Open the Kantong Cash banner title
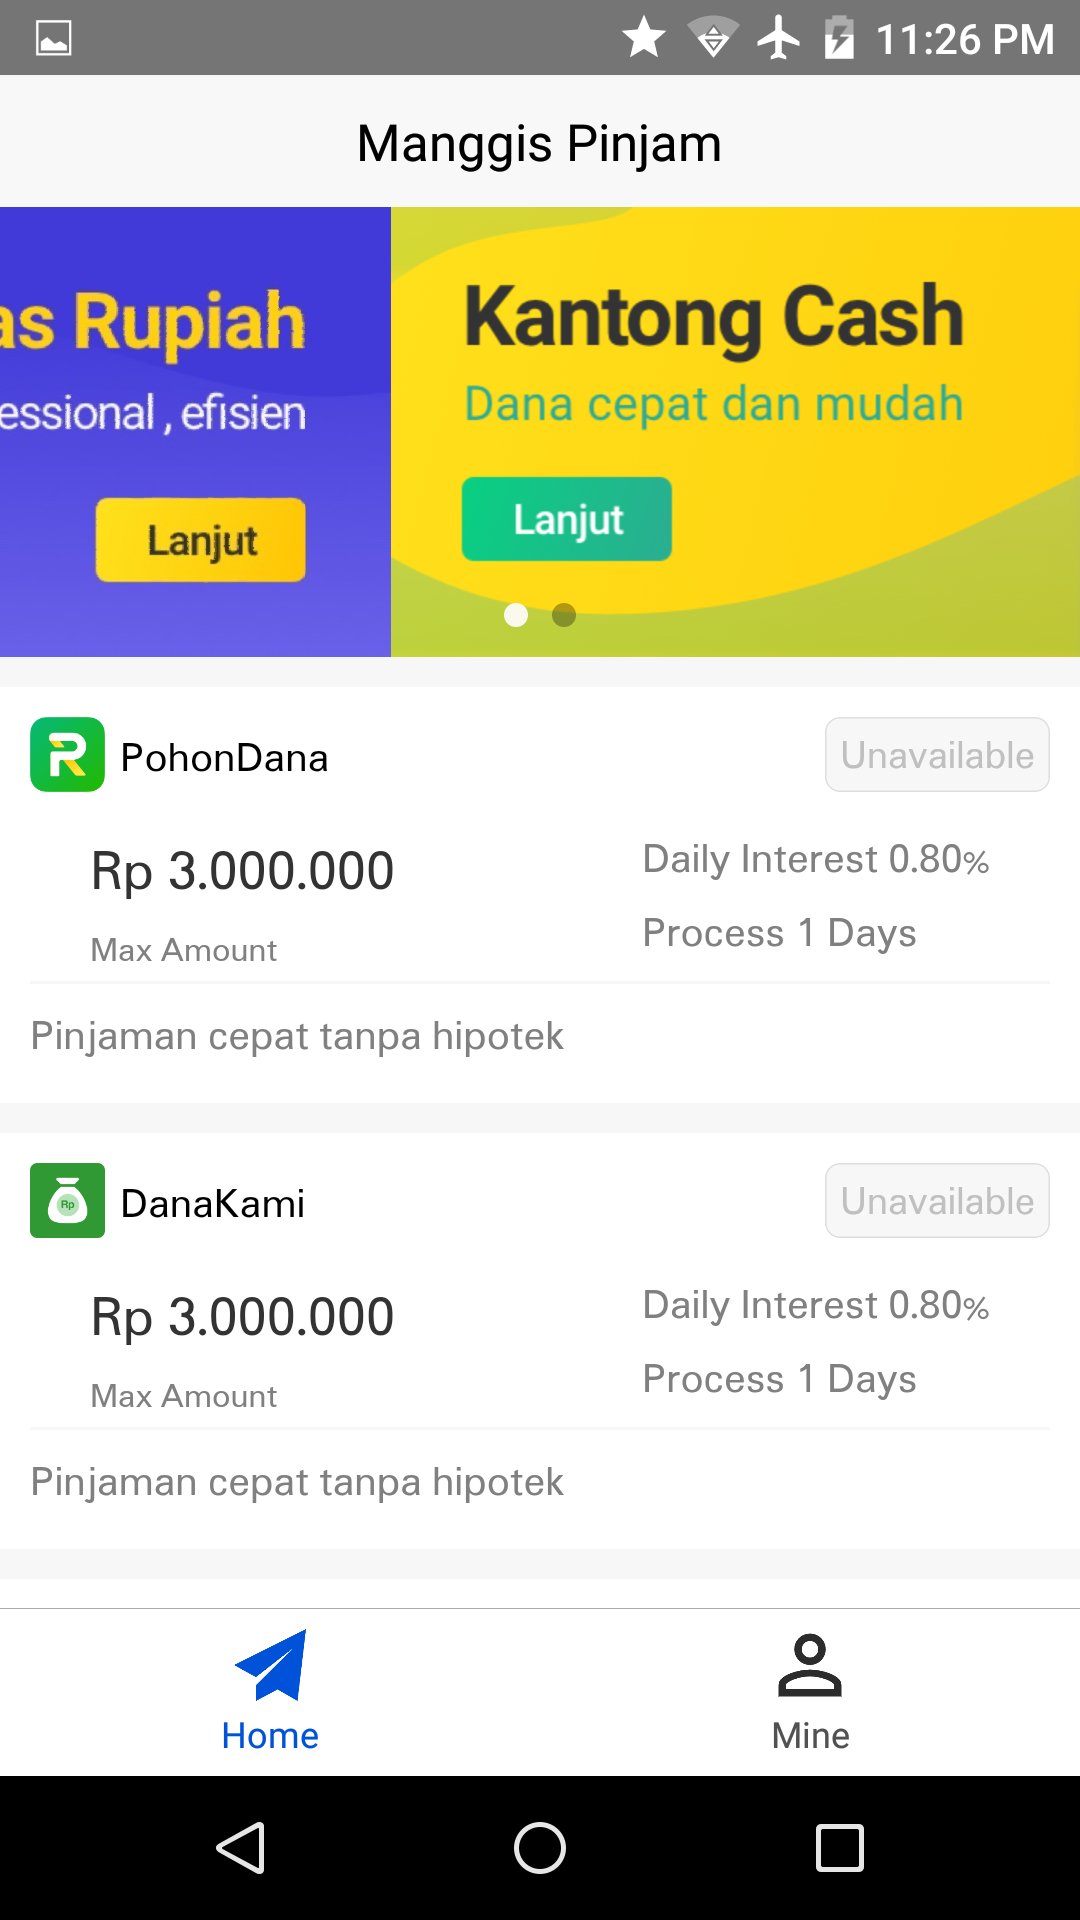1080x1920 pixels. click(x=713, y=317)
